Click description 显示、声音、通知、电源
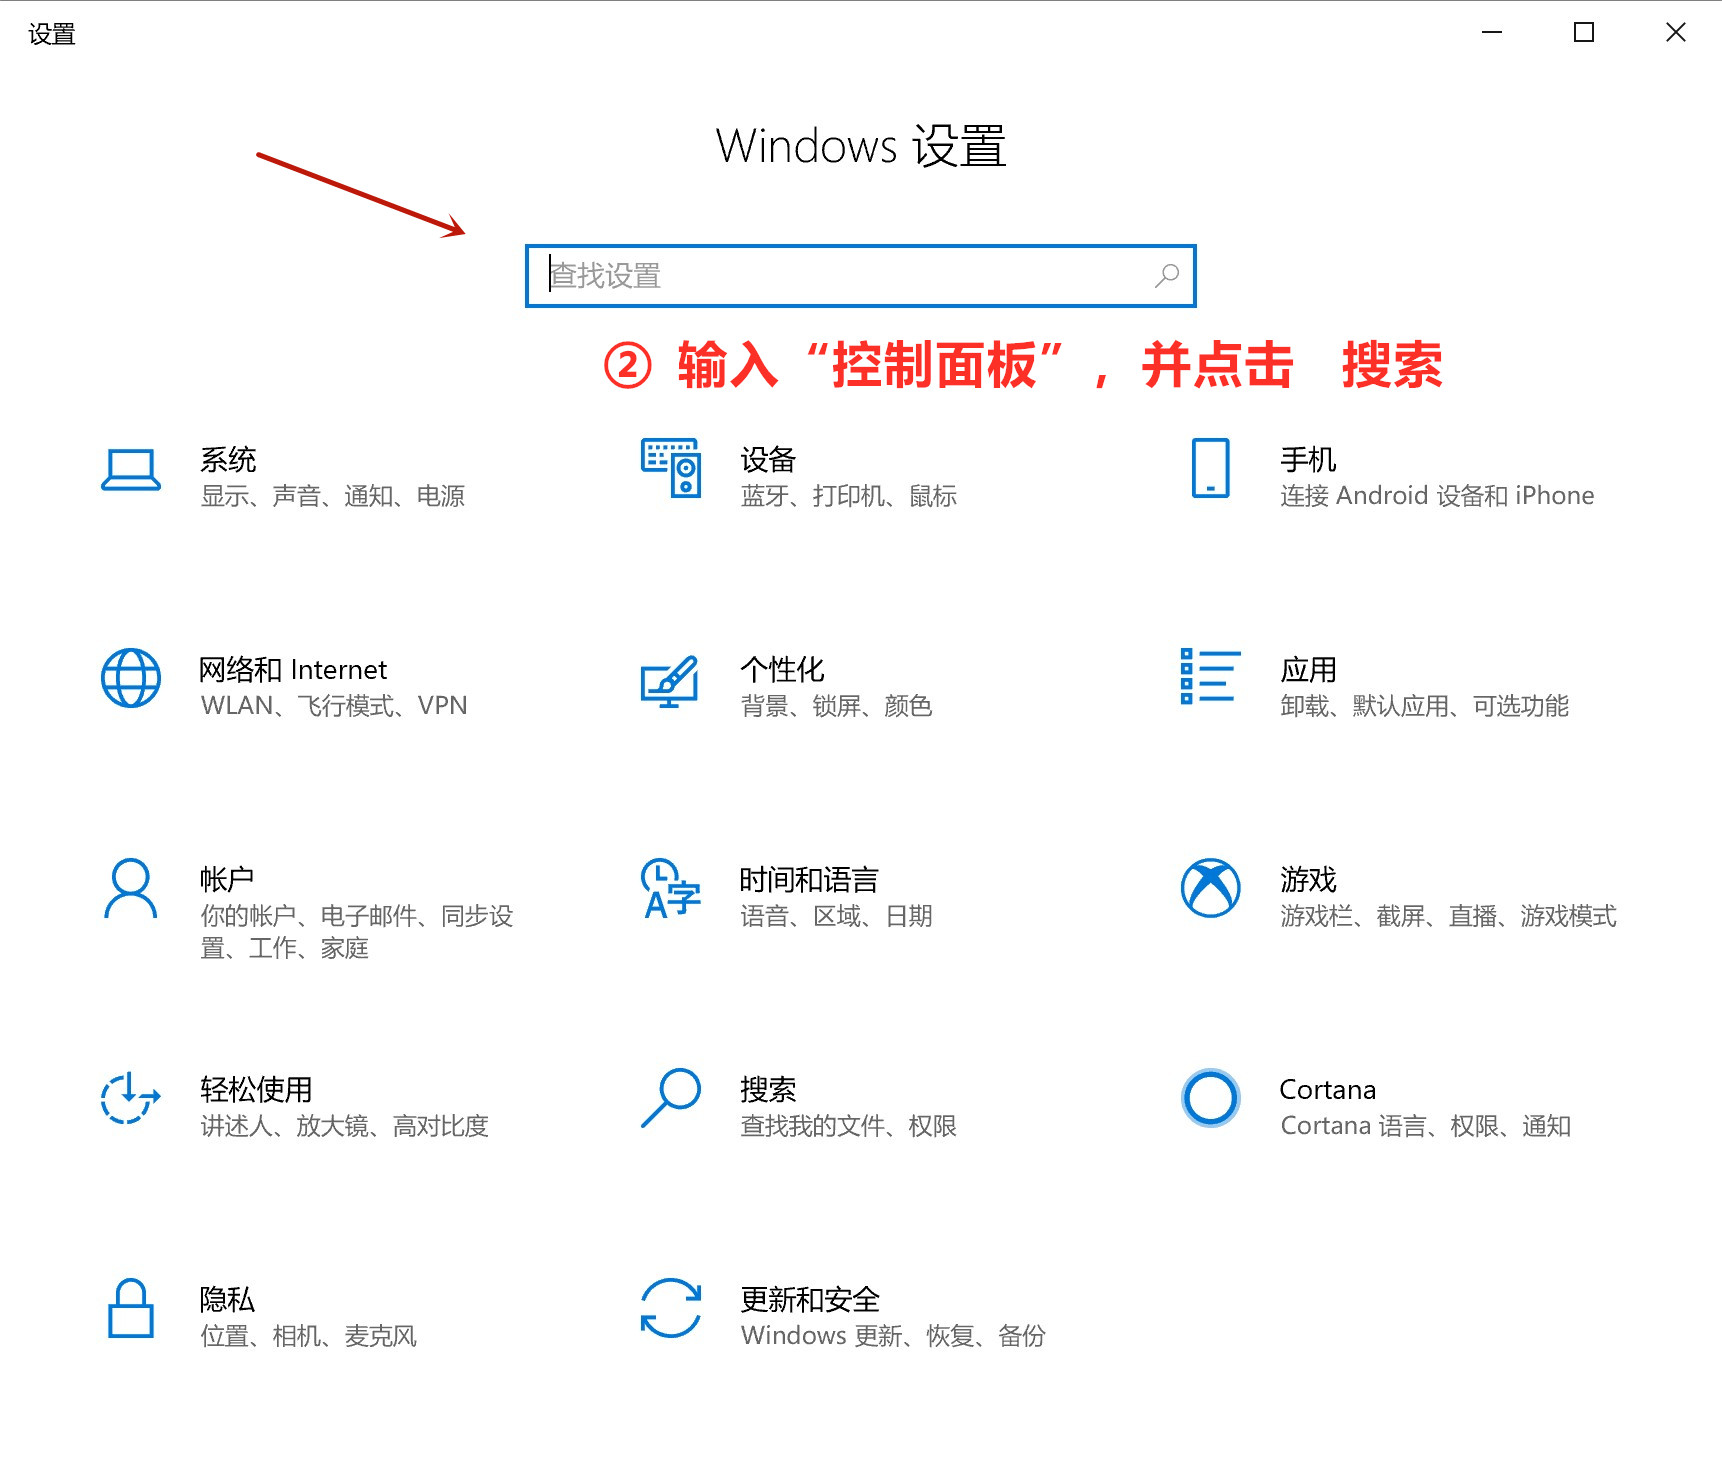This screenshot has width=1722, height=1478. click(333, 496)
